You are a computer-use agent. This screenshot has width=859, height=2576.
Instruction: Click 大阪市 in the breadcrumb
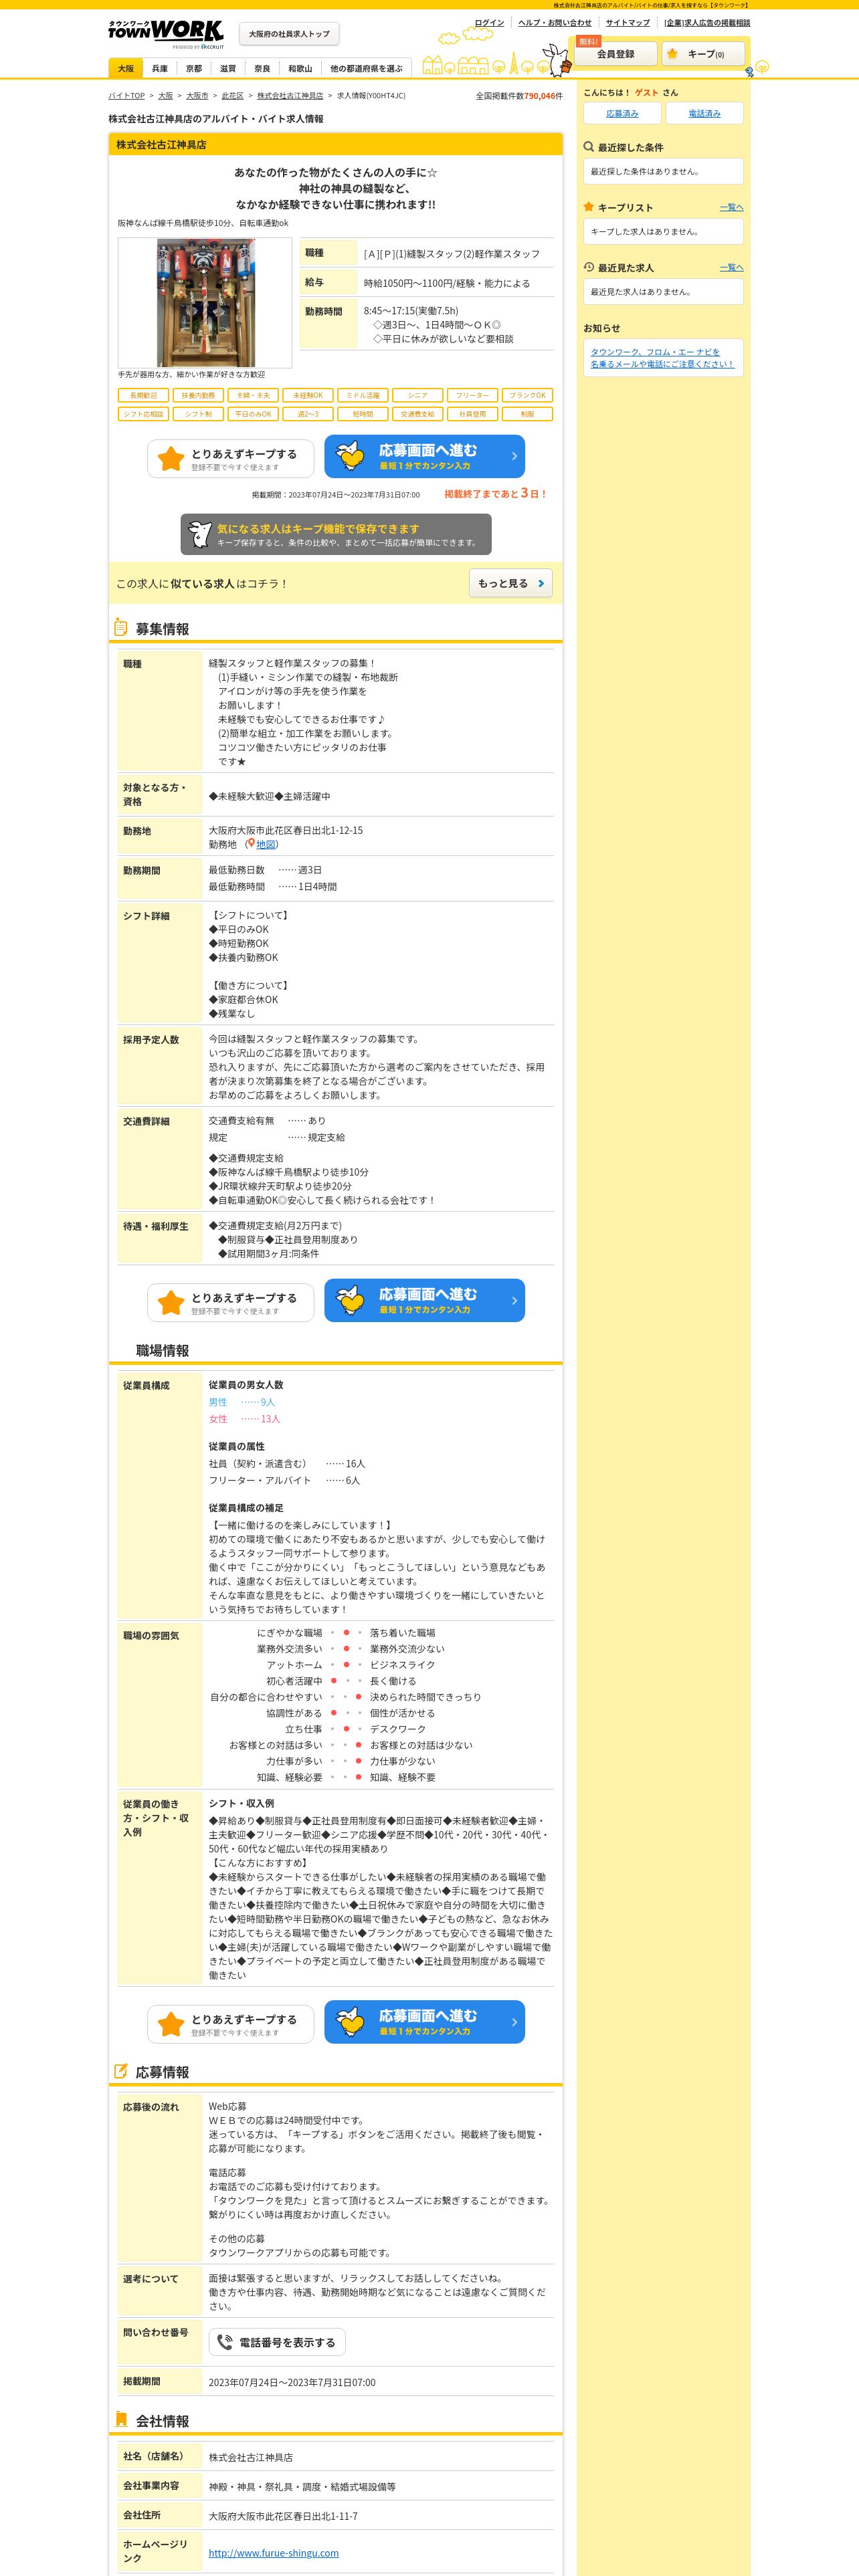(197, 96)
